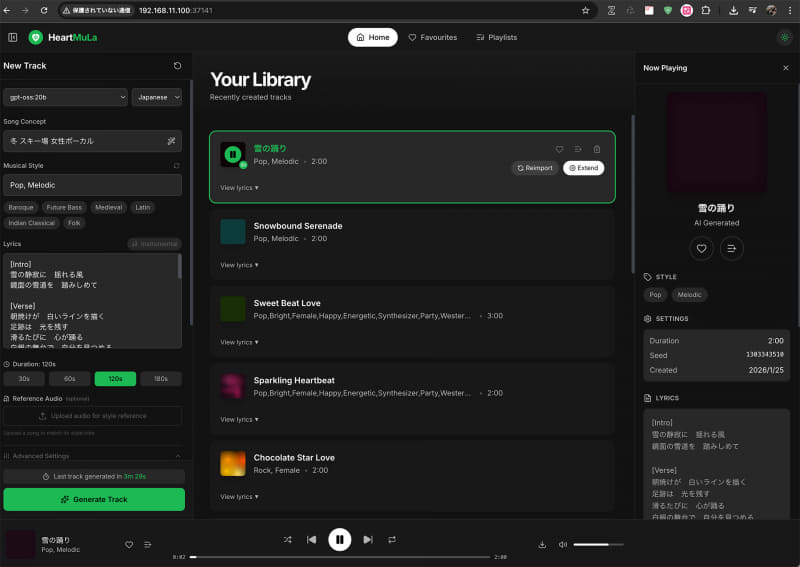Open the Home tab
This screenshot has height=567, width=800.
(x=373, y=37)
